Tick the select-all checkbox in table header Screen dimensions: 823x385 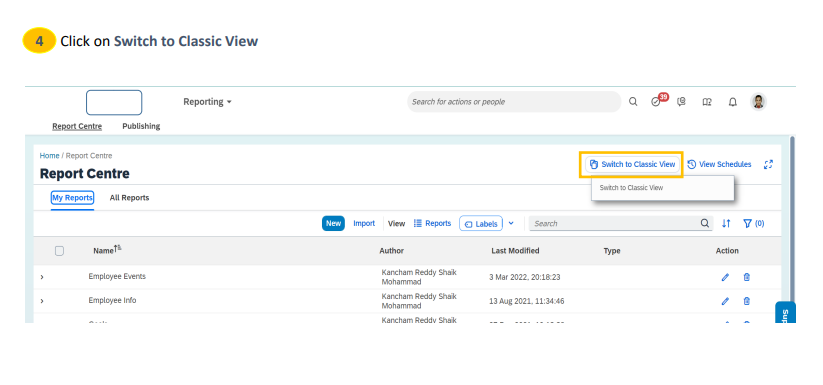59,251
